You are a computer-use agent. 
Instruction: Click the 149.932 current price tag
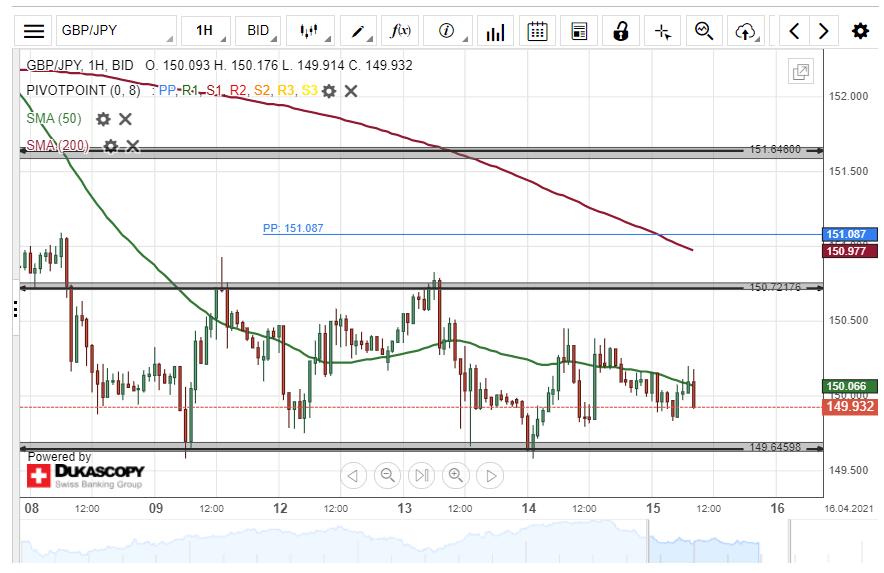pyautogui.click(x=850, y=407)
